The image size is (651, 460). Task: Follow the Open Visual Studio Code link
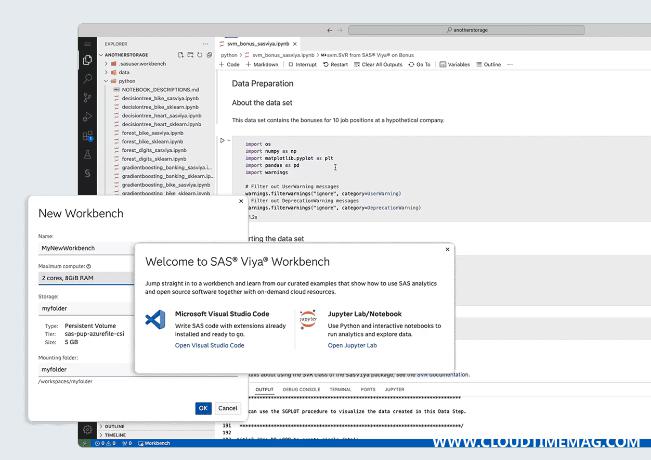point(210,345)
